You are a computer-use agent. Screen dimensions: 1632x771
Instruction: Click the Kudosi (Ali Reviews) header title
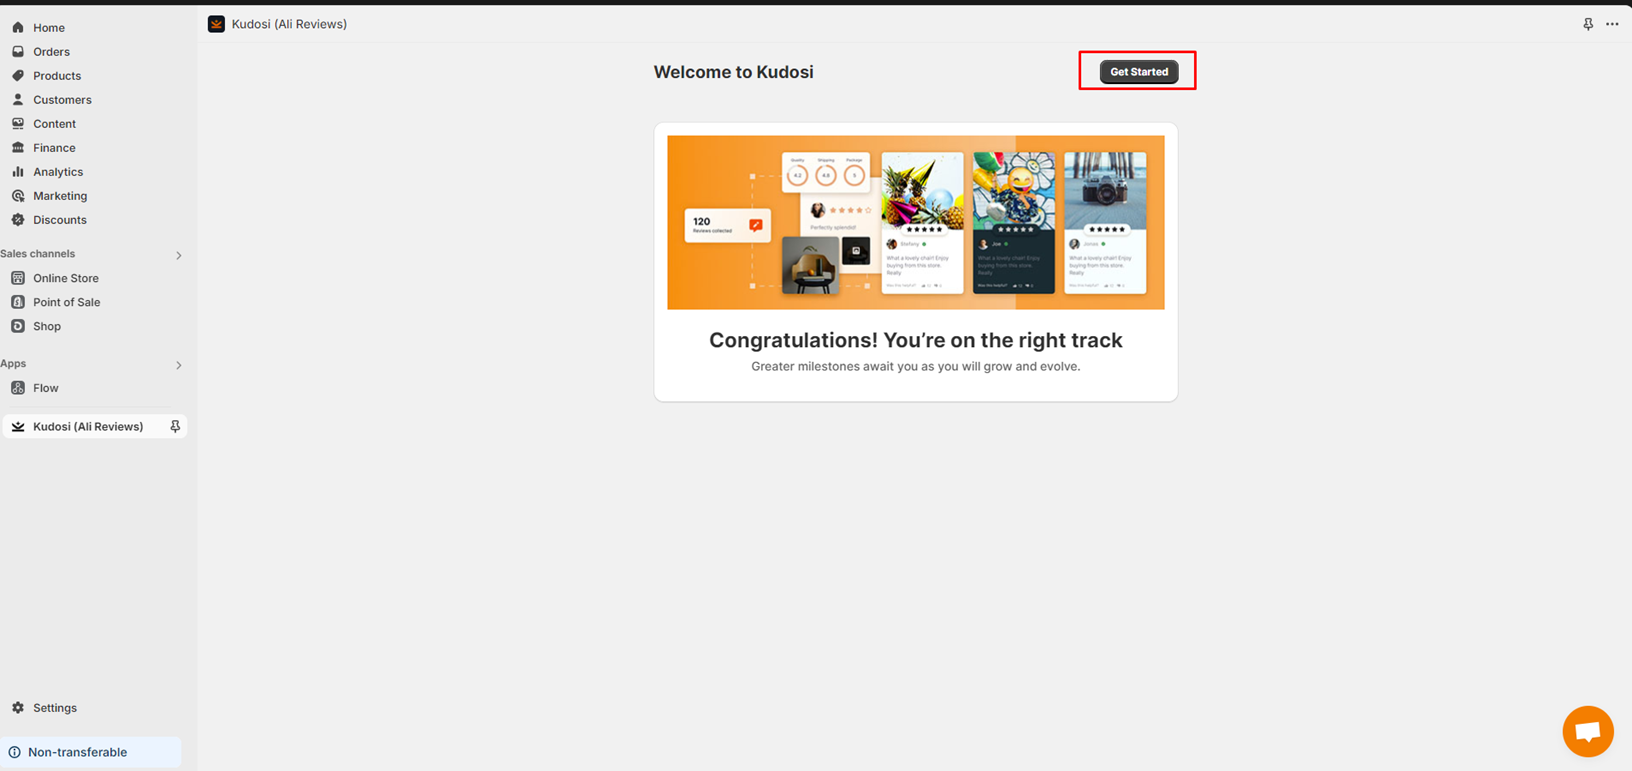coord(289,24)
